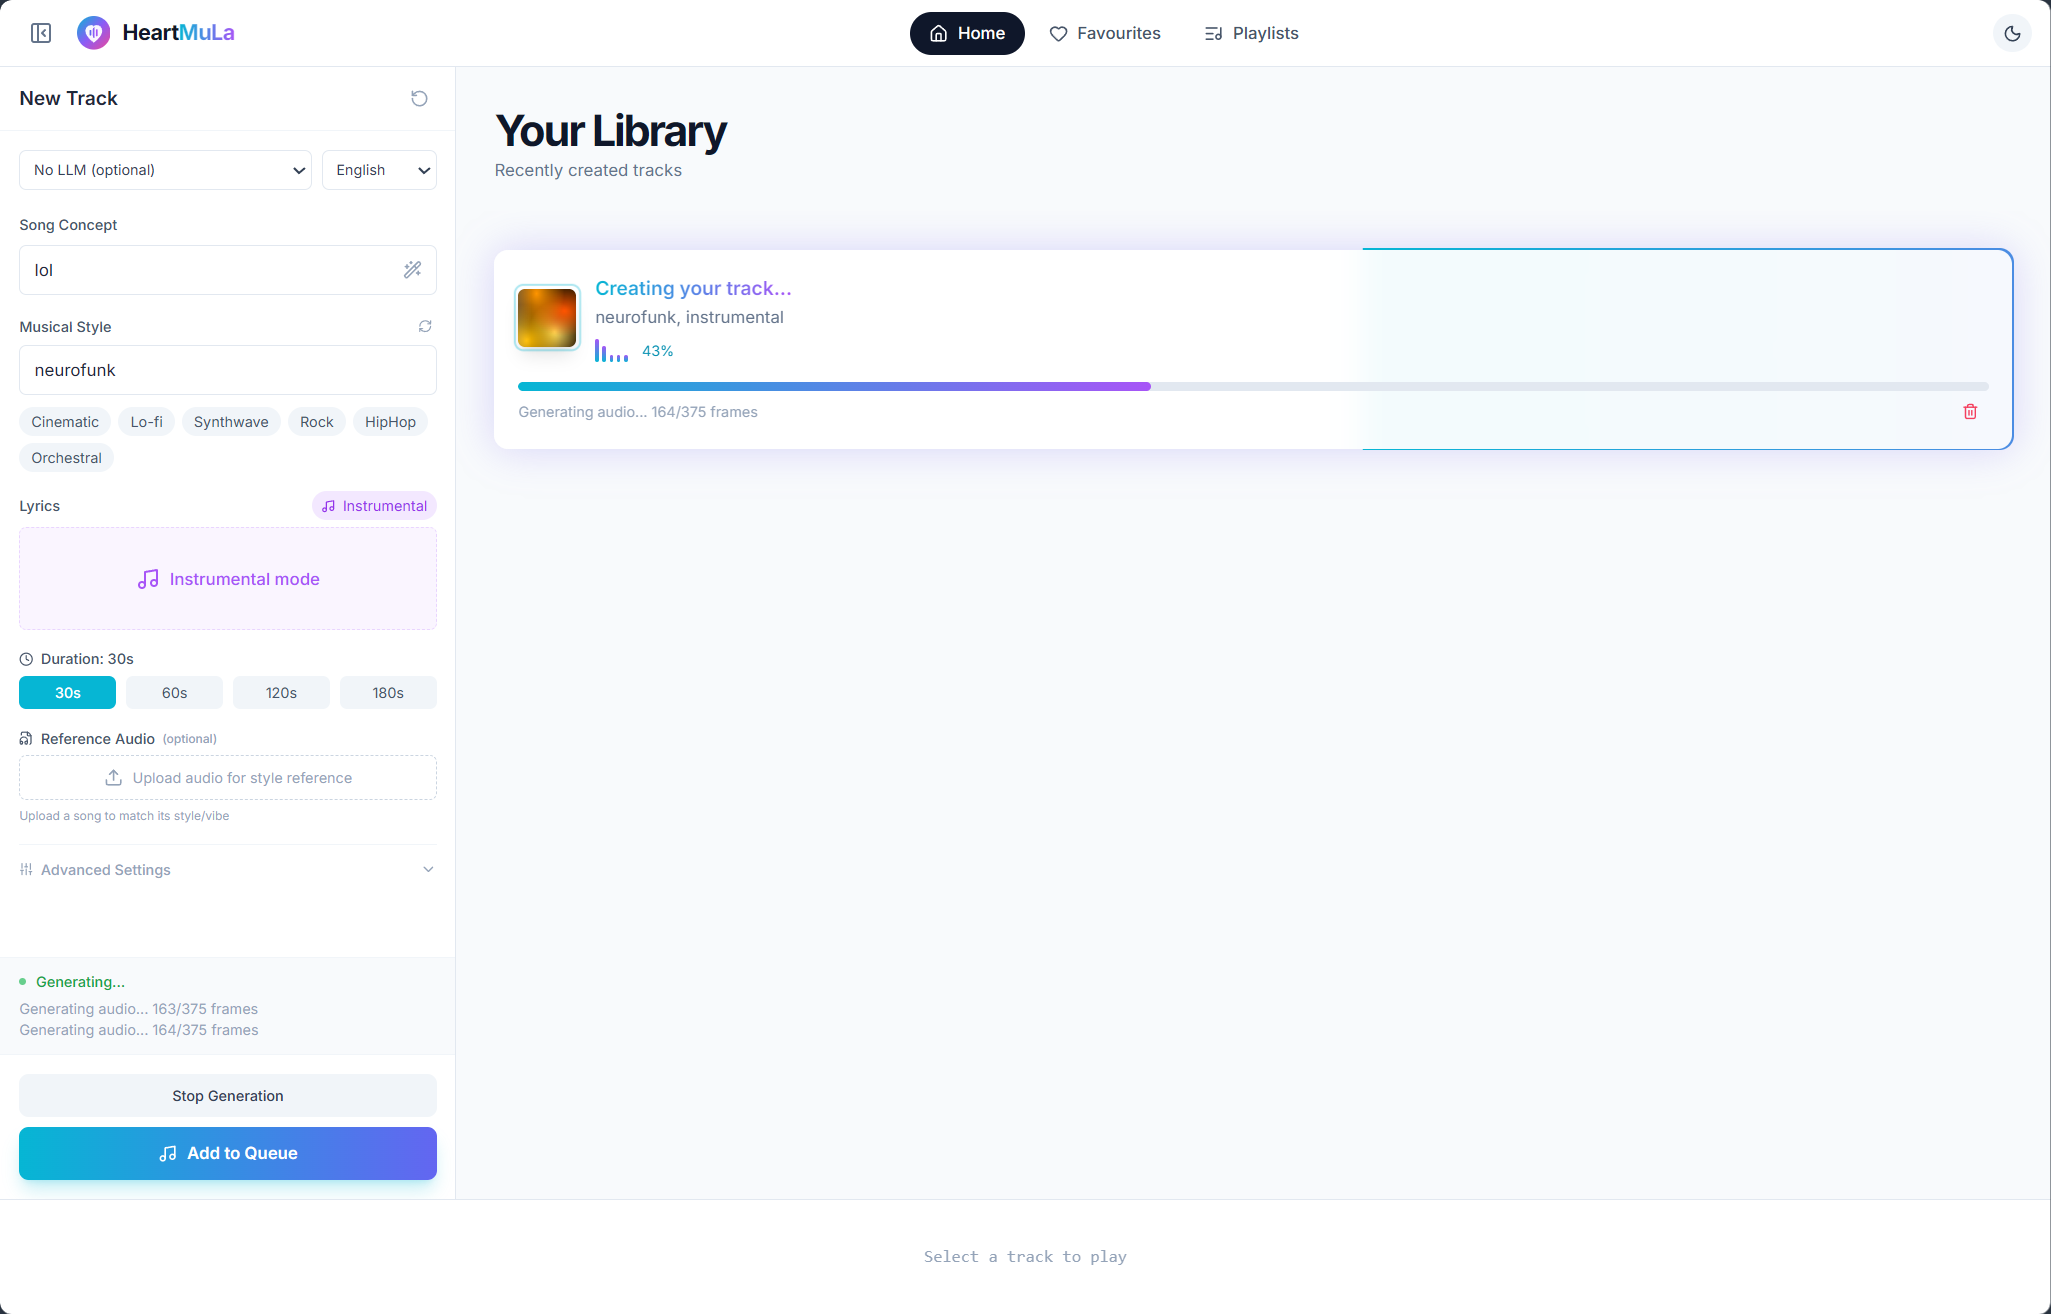Select the 180s duration option

pos(388,693)
